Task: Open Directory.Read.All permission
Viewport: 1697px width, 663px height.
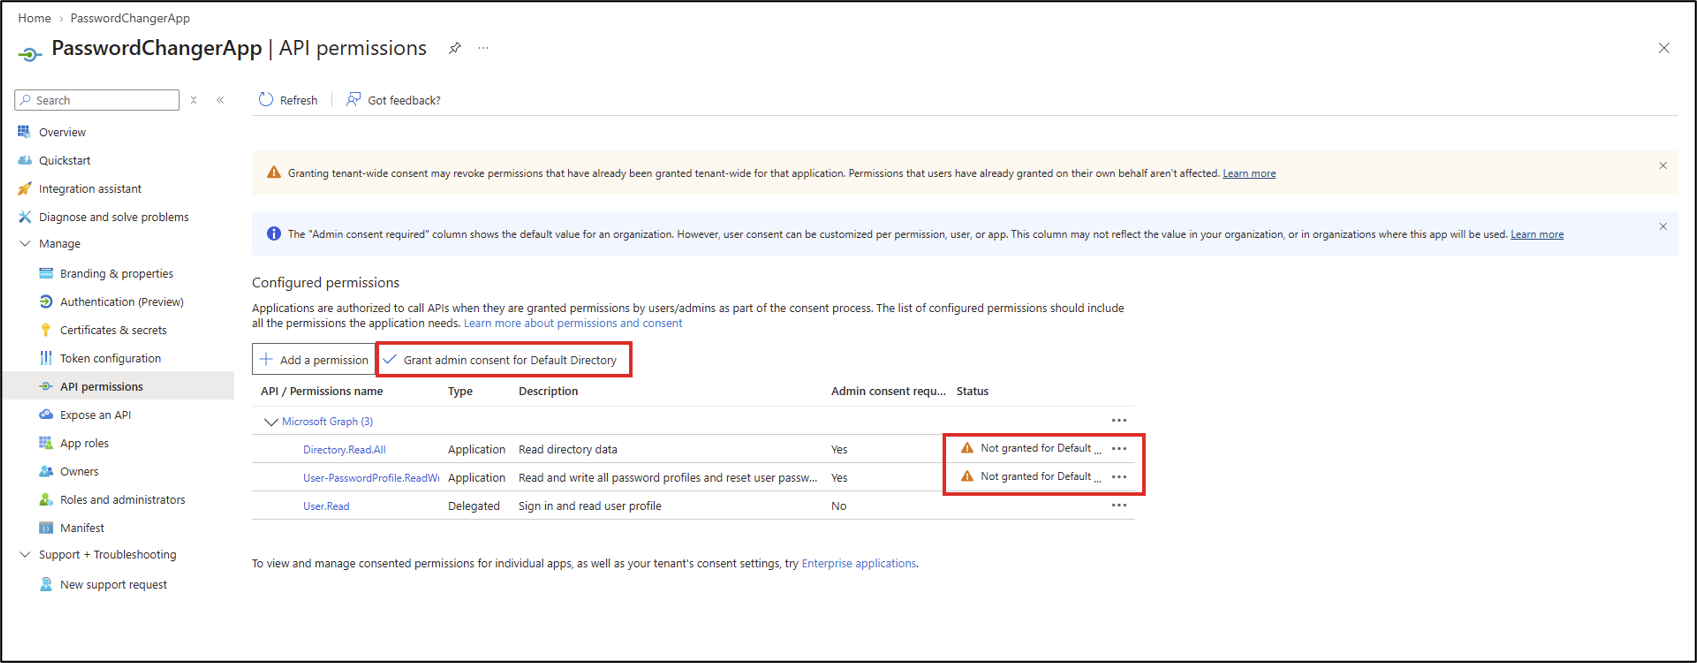Action: (x=344, y=450)
